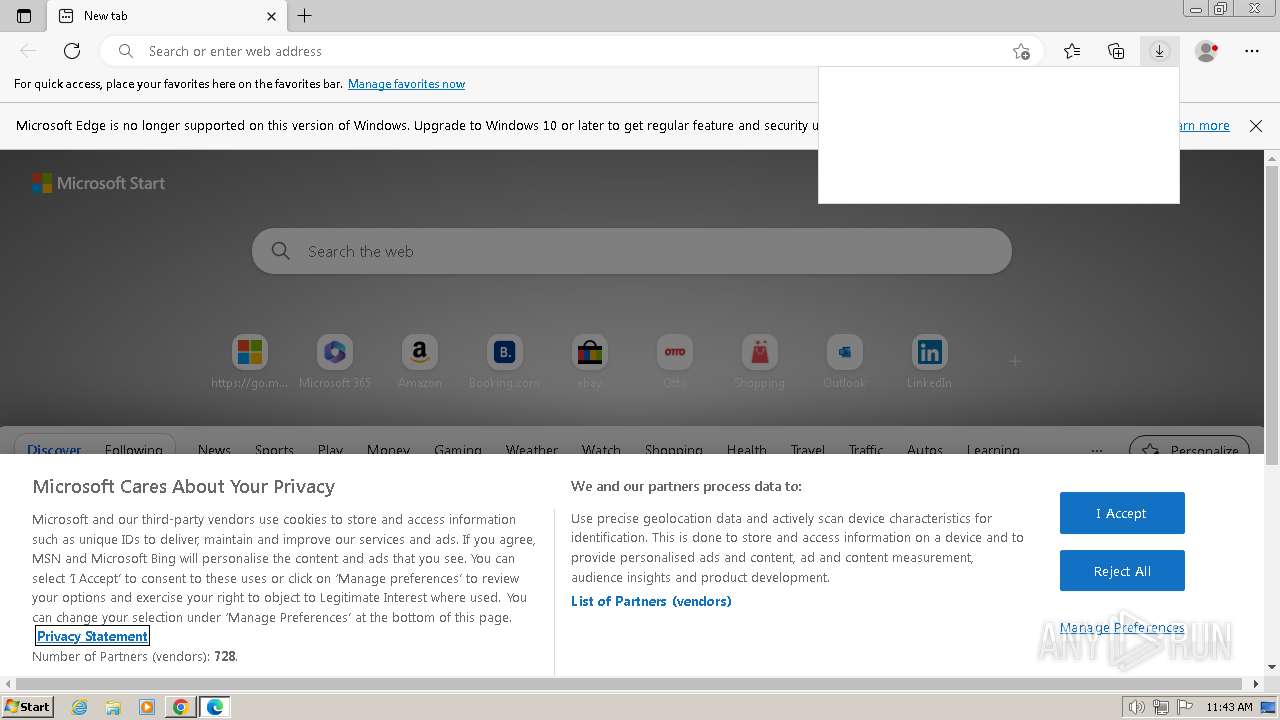The width and height of the screenshot is (1280, 720).
Task: Click the system clock 11:43 AM
Action: [1229, 707]
